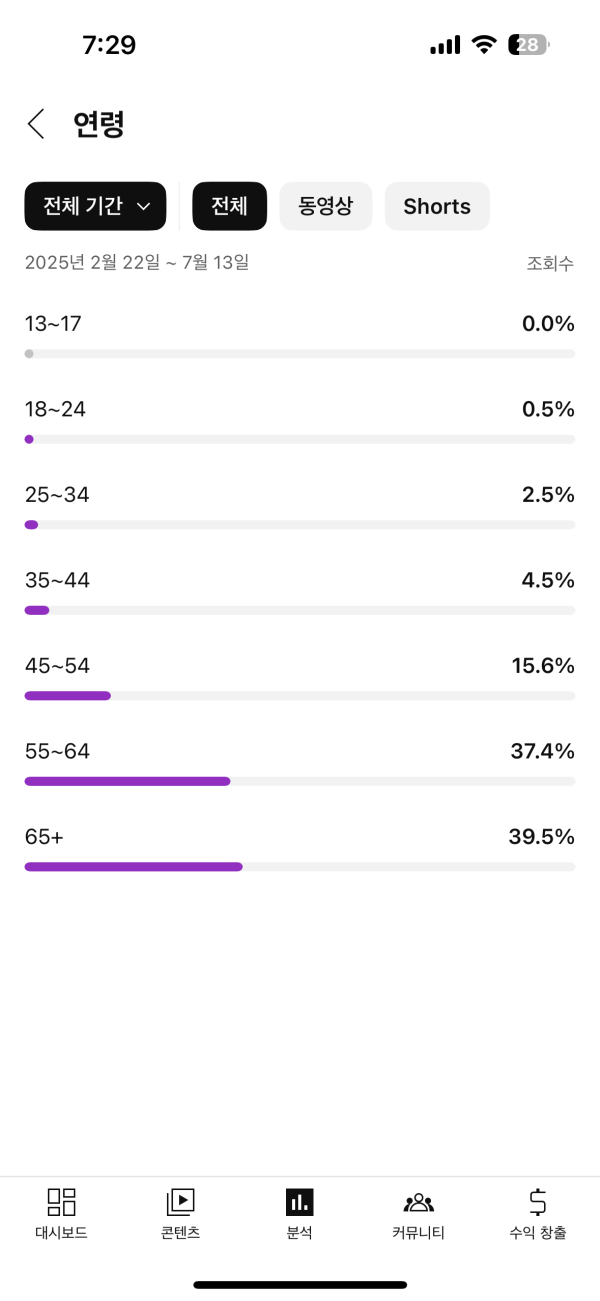Tap the 연령 page title

coord(99,124)
